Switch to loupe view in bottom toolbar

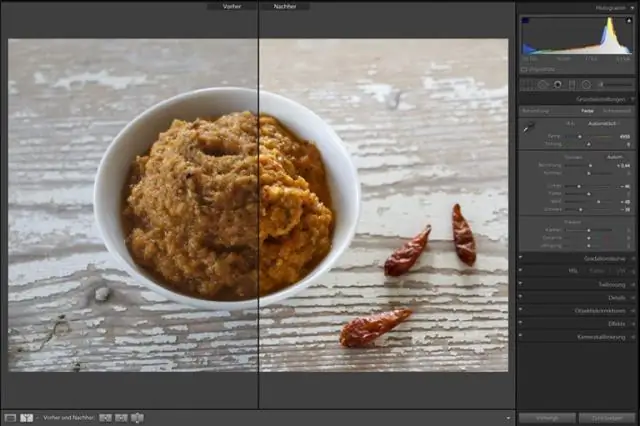click(x=10, y=417)
